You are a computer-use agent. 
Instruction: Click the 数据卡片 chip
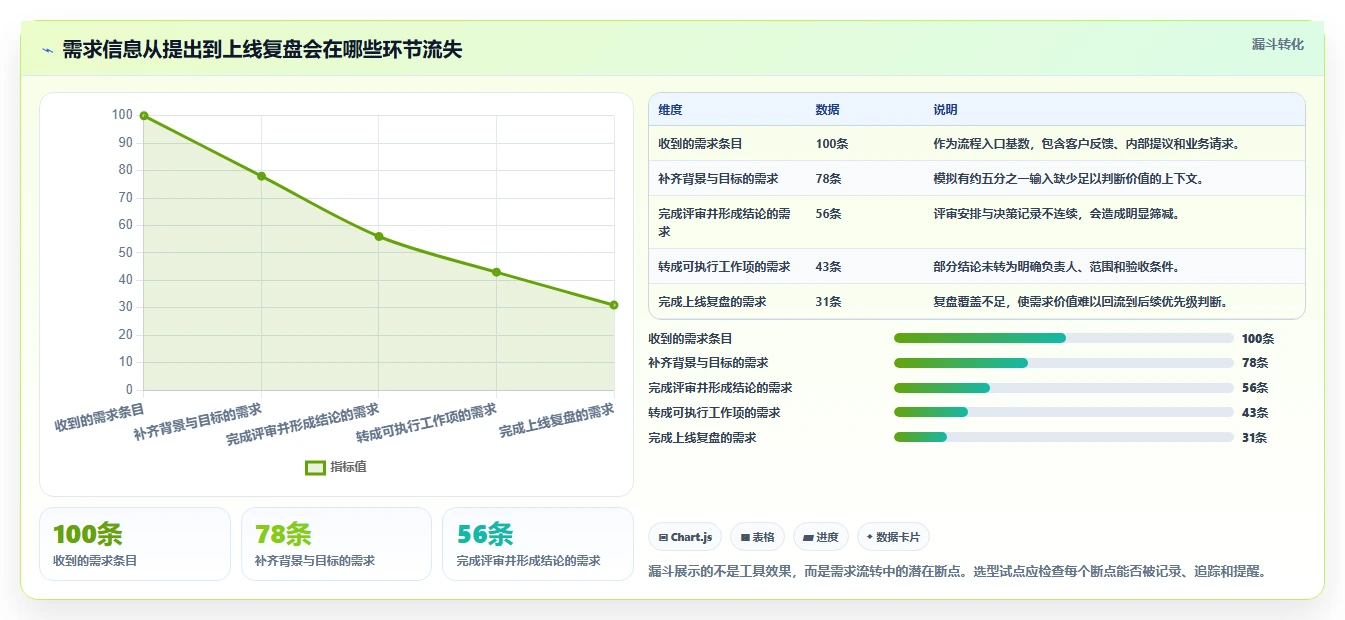pyautogui.click(x=893, y=537)
